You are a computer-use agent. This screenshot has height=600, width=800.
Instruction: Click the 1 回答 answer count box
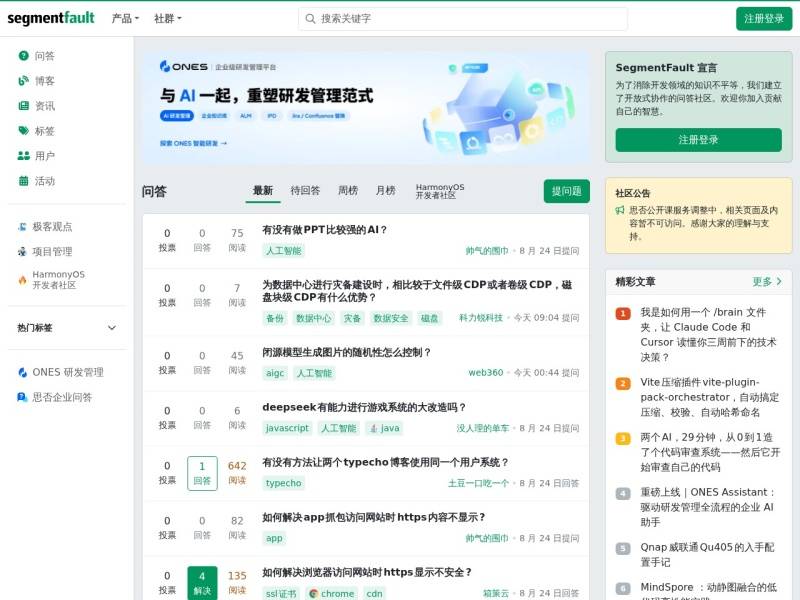(x=202, y=473)
